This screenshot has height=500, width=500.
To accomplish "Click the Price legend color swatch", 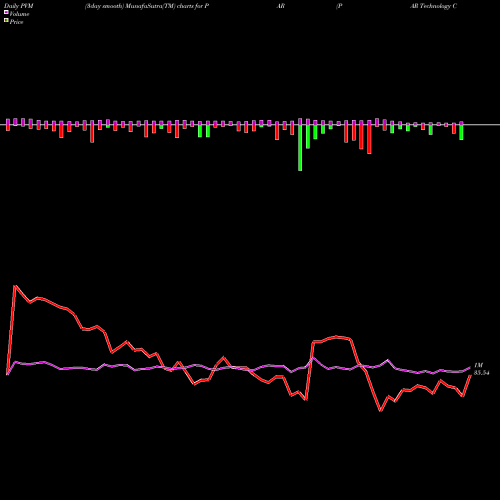I will pos(6,21).
